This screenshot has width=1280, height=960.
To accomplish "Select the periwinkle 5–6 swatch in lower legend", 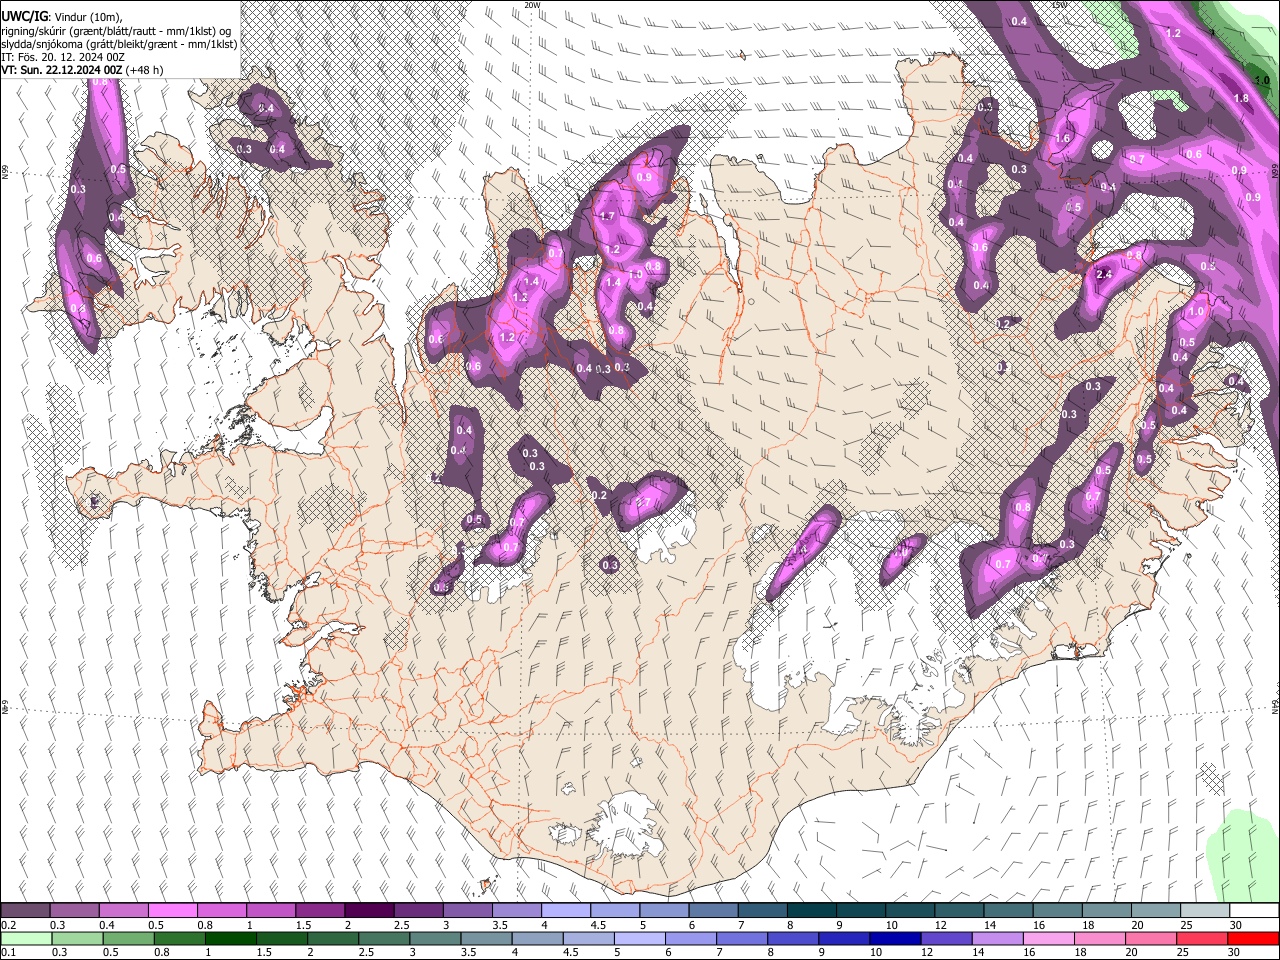I will [x=639, y=939].
